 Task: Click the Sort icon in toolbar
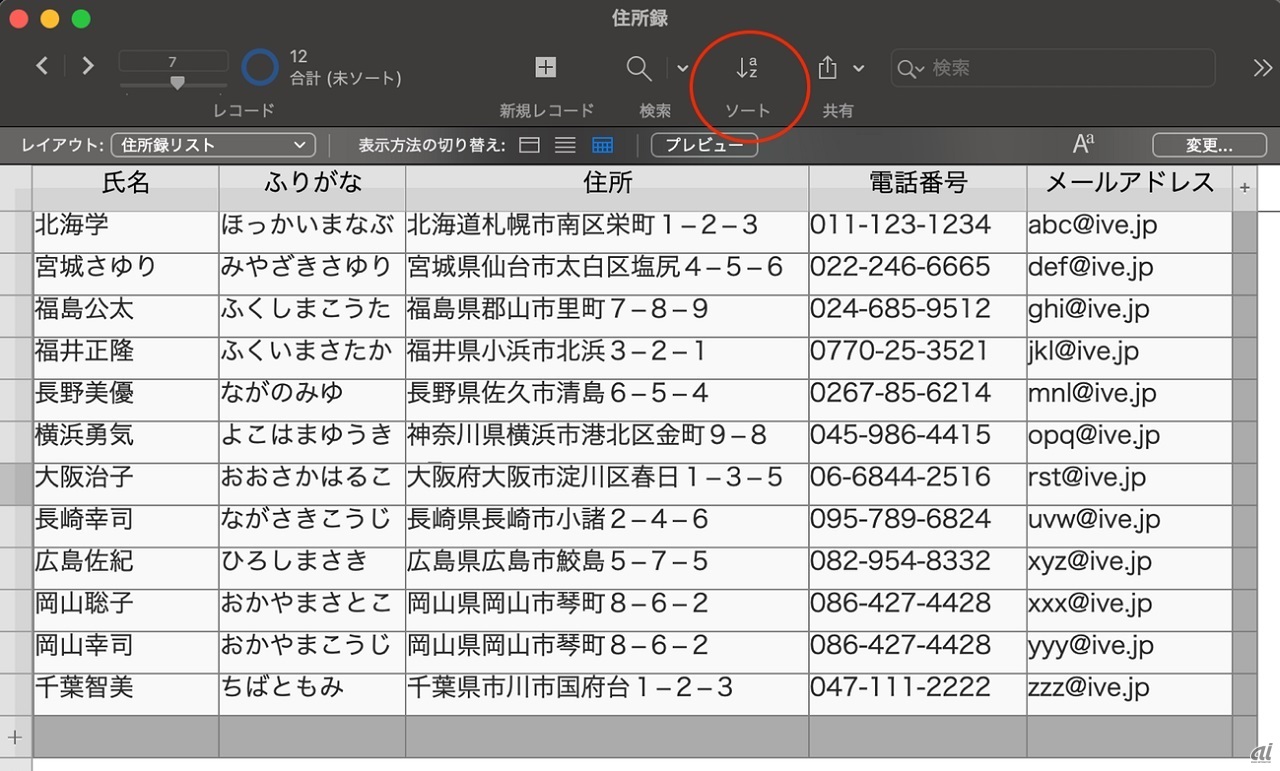[x=746, y=68]
